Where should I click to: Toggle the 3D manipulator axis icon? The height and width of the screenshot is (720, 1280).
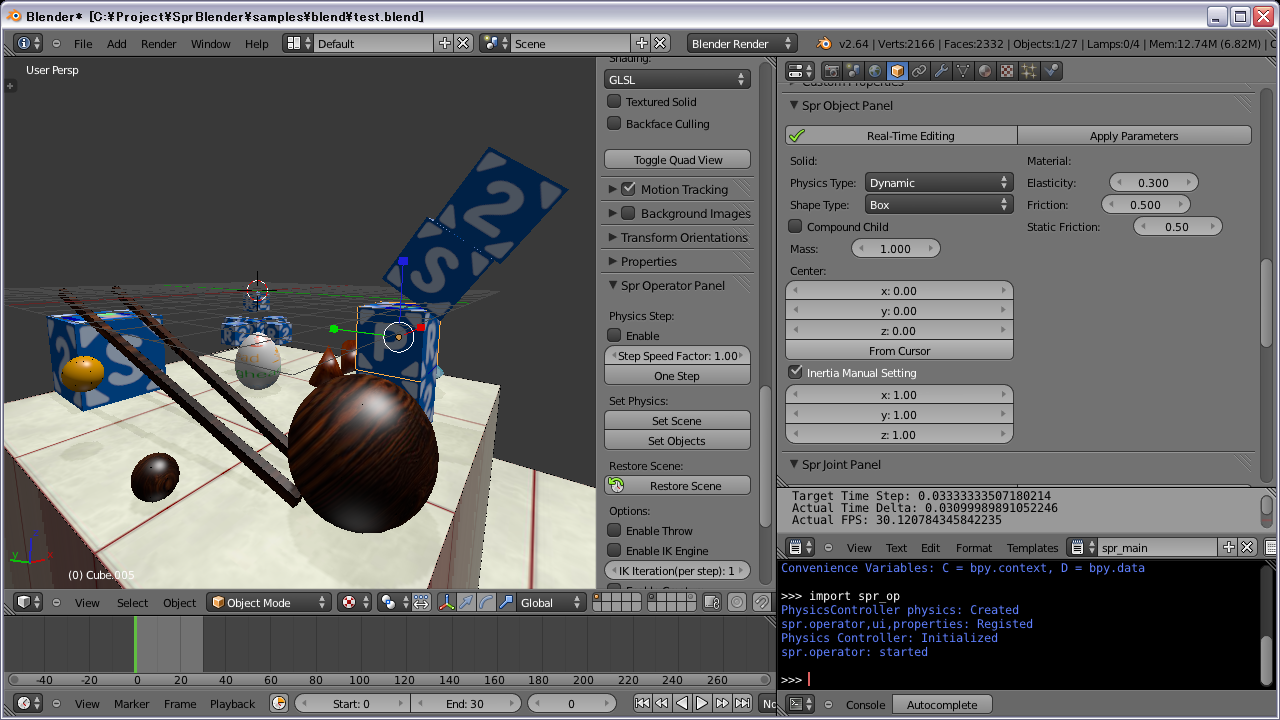[445, 602]
